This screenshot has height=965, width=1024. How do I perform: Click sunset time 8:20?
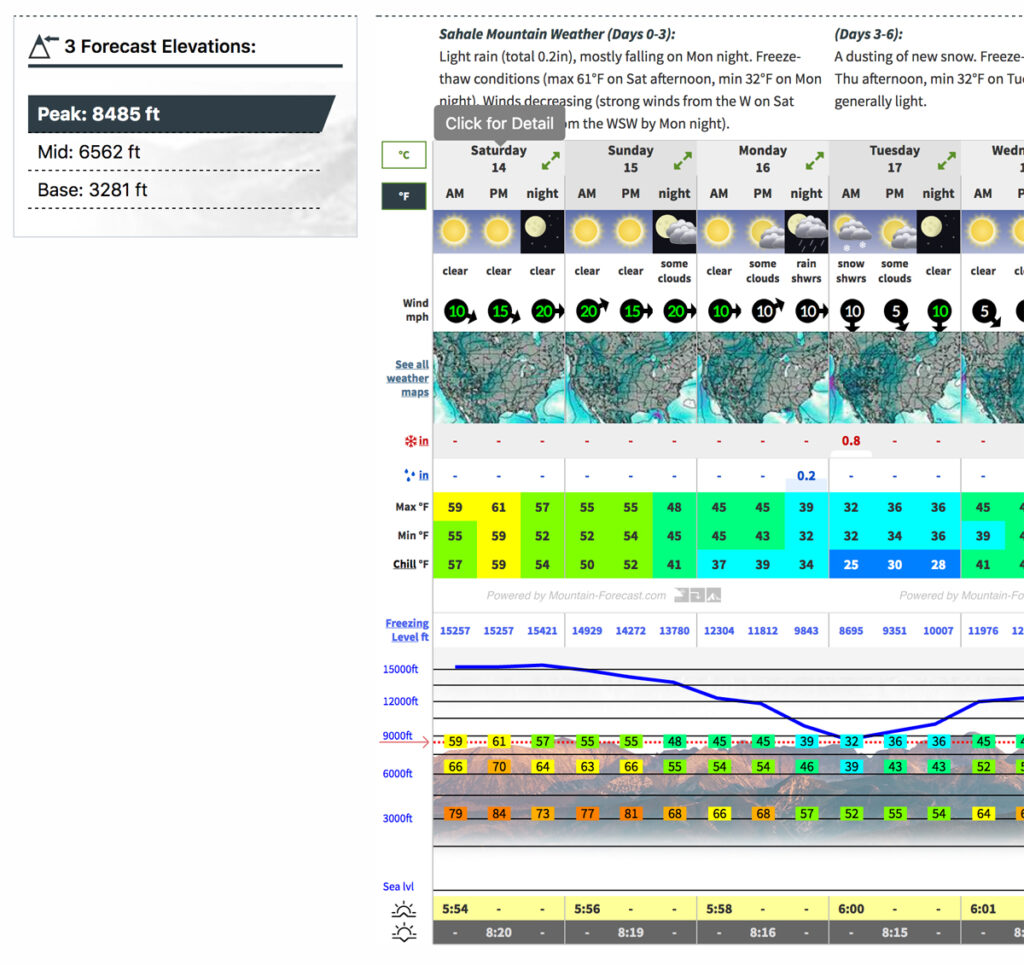point(498,933)
